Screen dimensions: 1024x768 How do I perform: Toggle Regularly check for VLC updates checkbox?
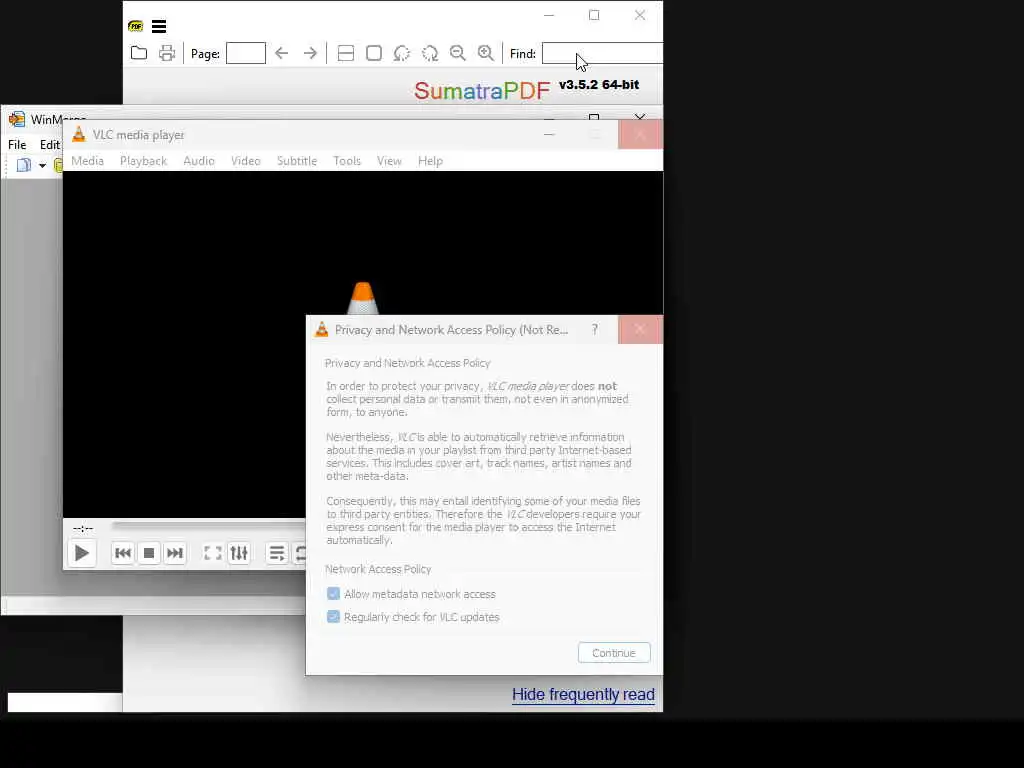coord(333,616)
